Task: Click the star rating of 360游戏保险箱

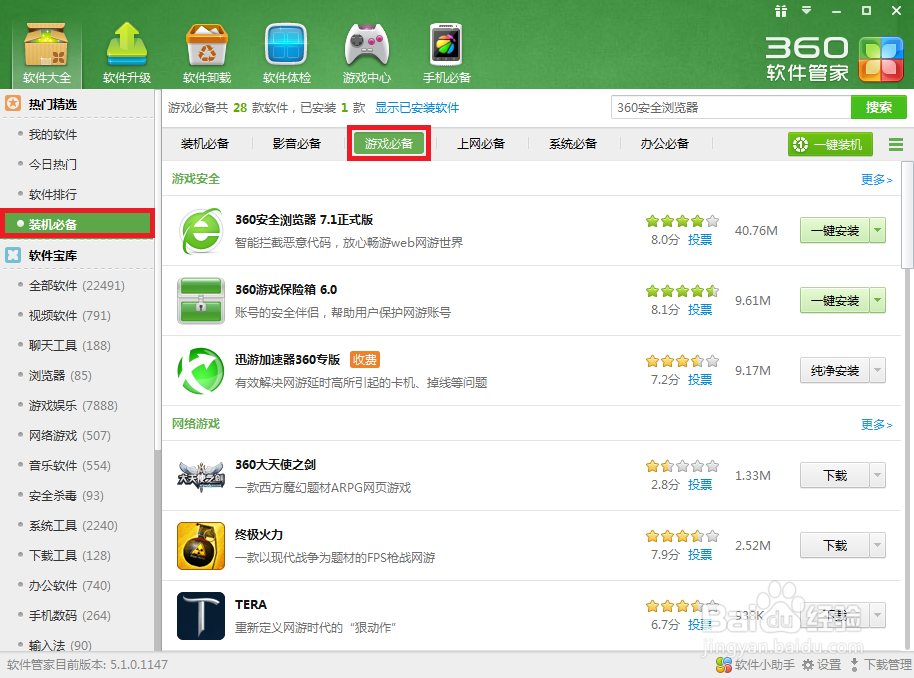Action: (x=682, y=291)
